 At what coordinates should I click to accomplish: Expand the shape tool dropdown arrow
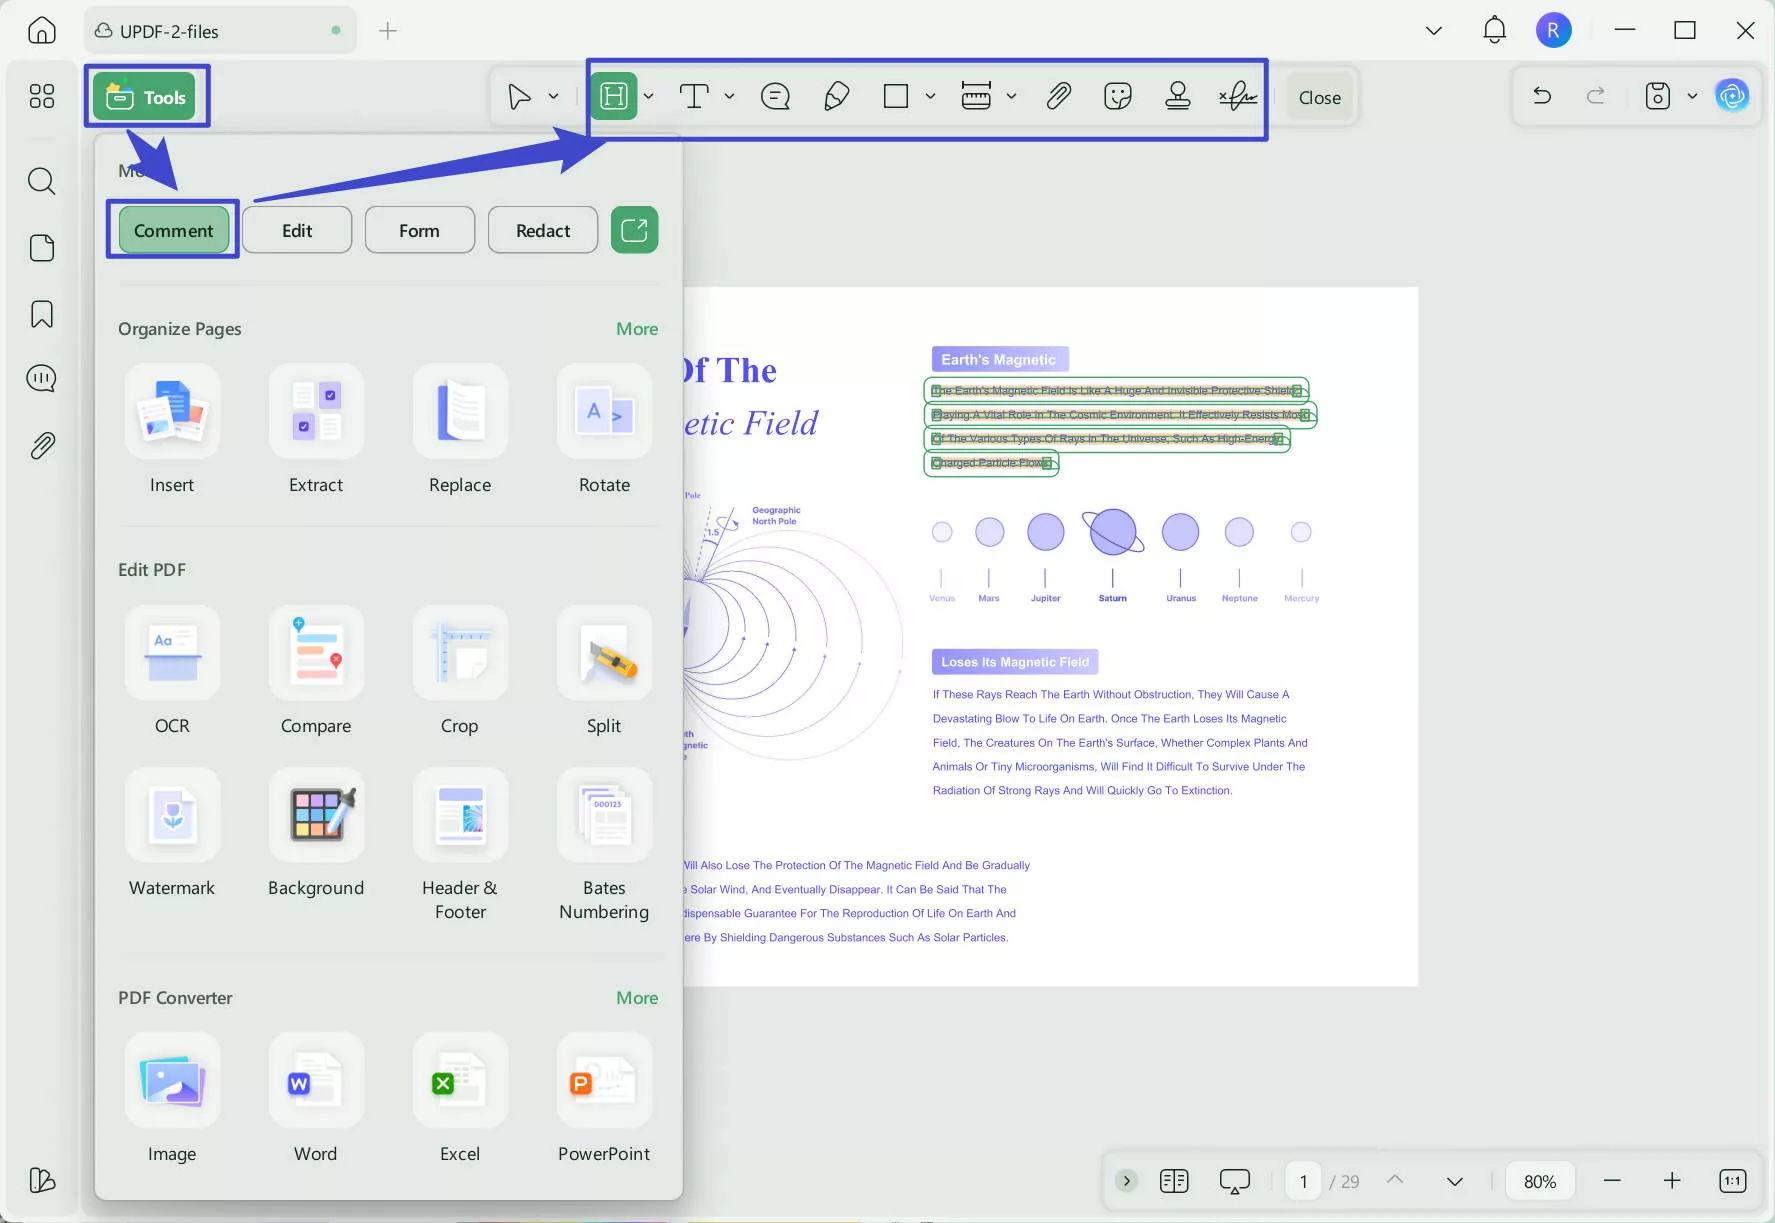point(930,97)
